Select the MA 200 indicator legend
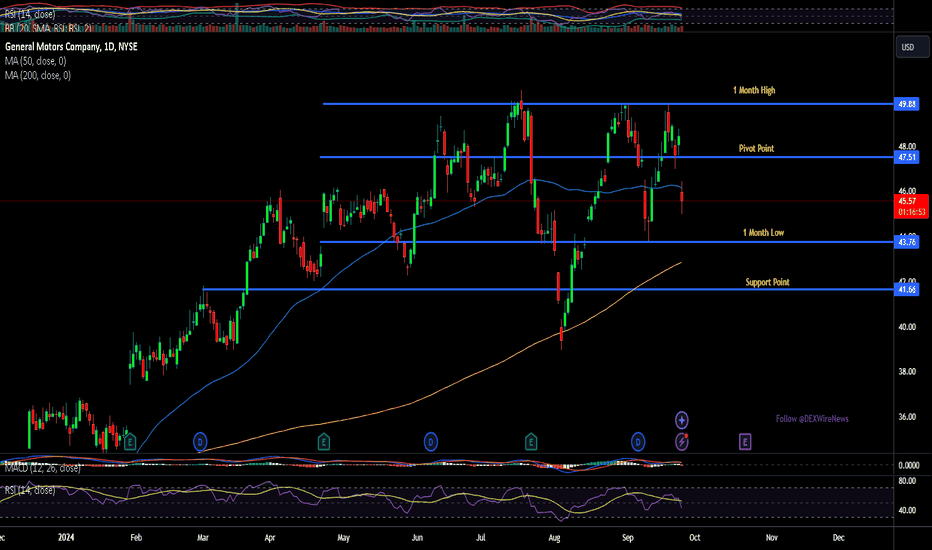Screen dimensions: 932x550 point(37,76)
